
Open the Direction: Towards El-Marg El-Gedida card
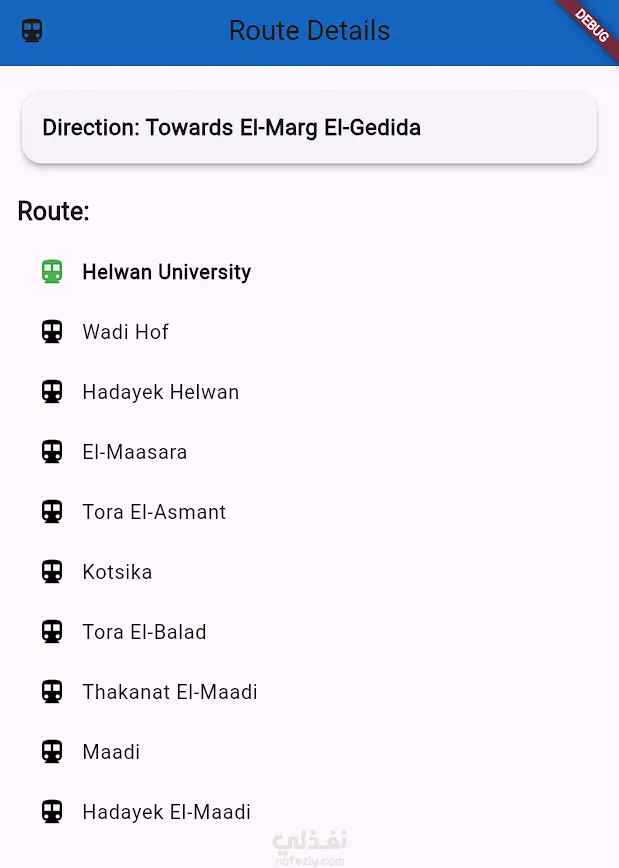tap(309, 127)
